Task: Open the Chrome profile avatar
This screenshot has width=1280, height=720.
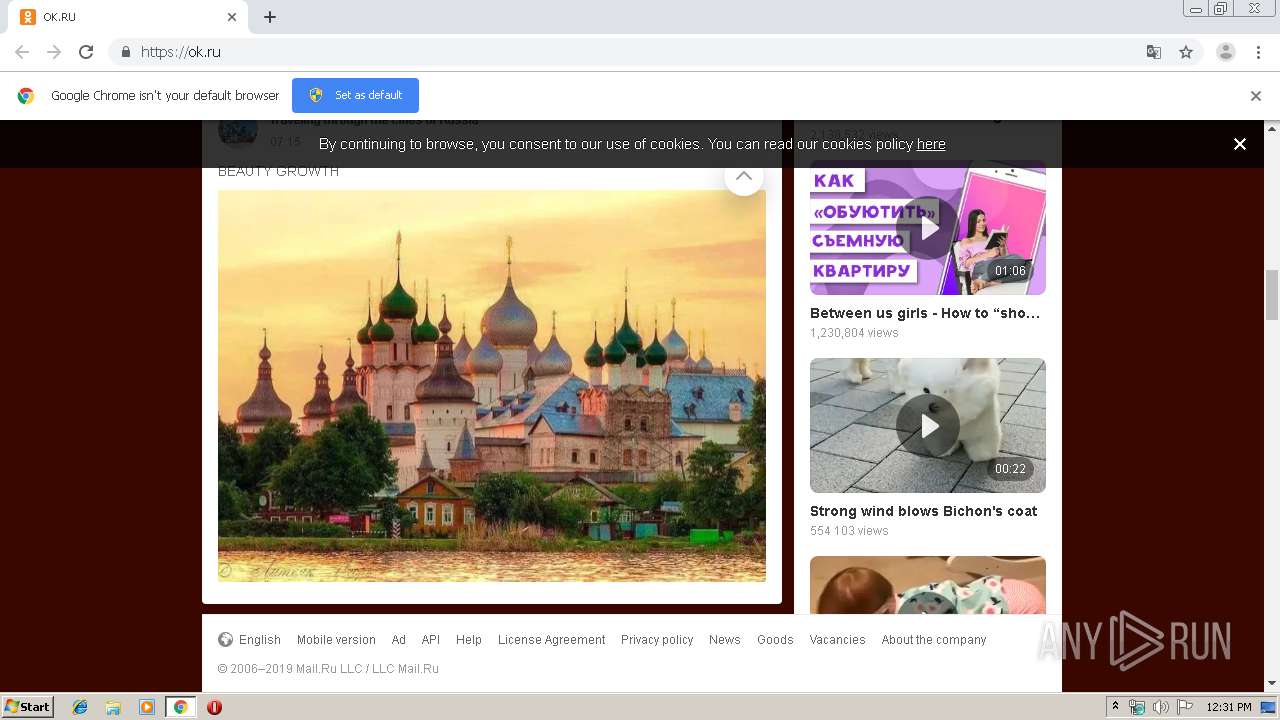Action: pos(1226,52)
